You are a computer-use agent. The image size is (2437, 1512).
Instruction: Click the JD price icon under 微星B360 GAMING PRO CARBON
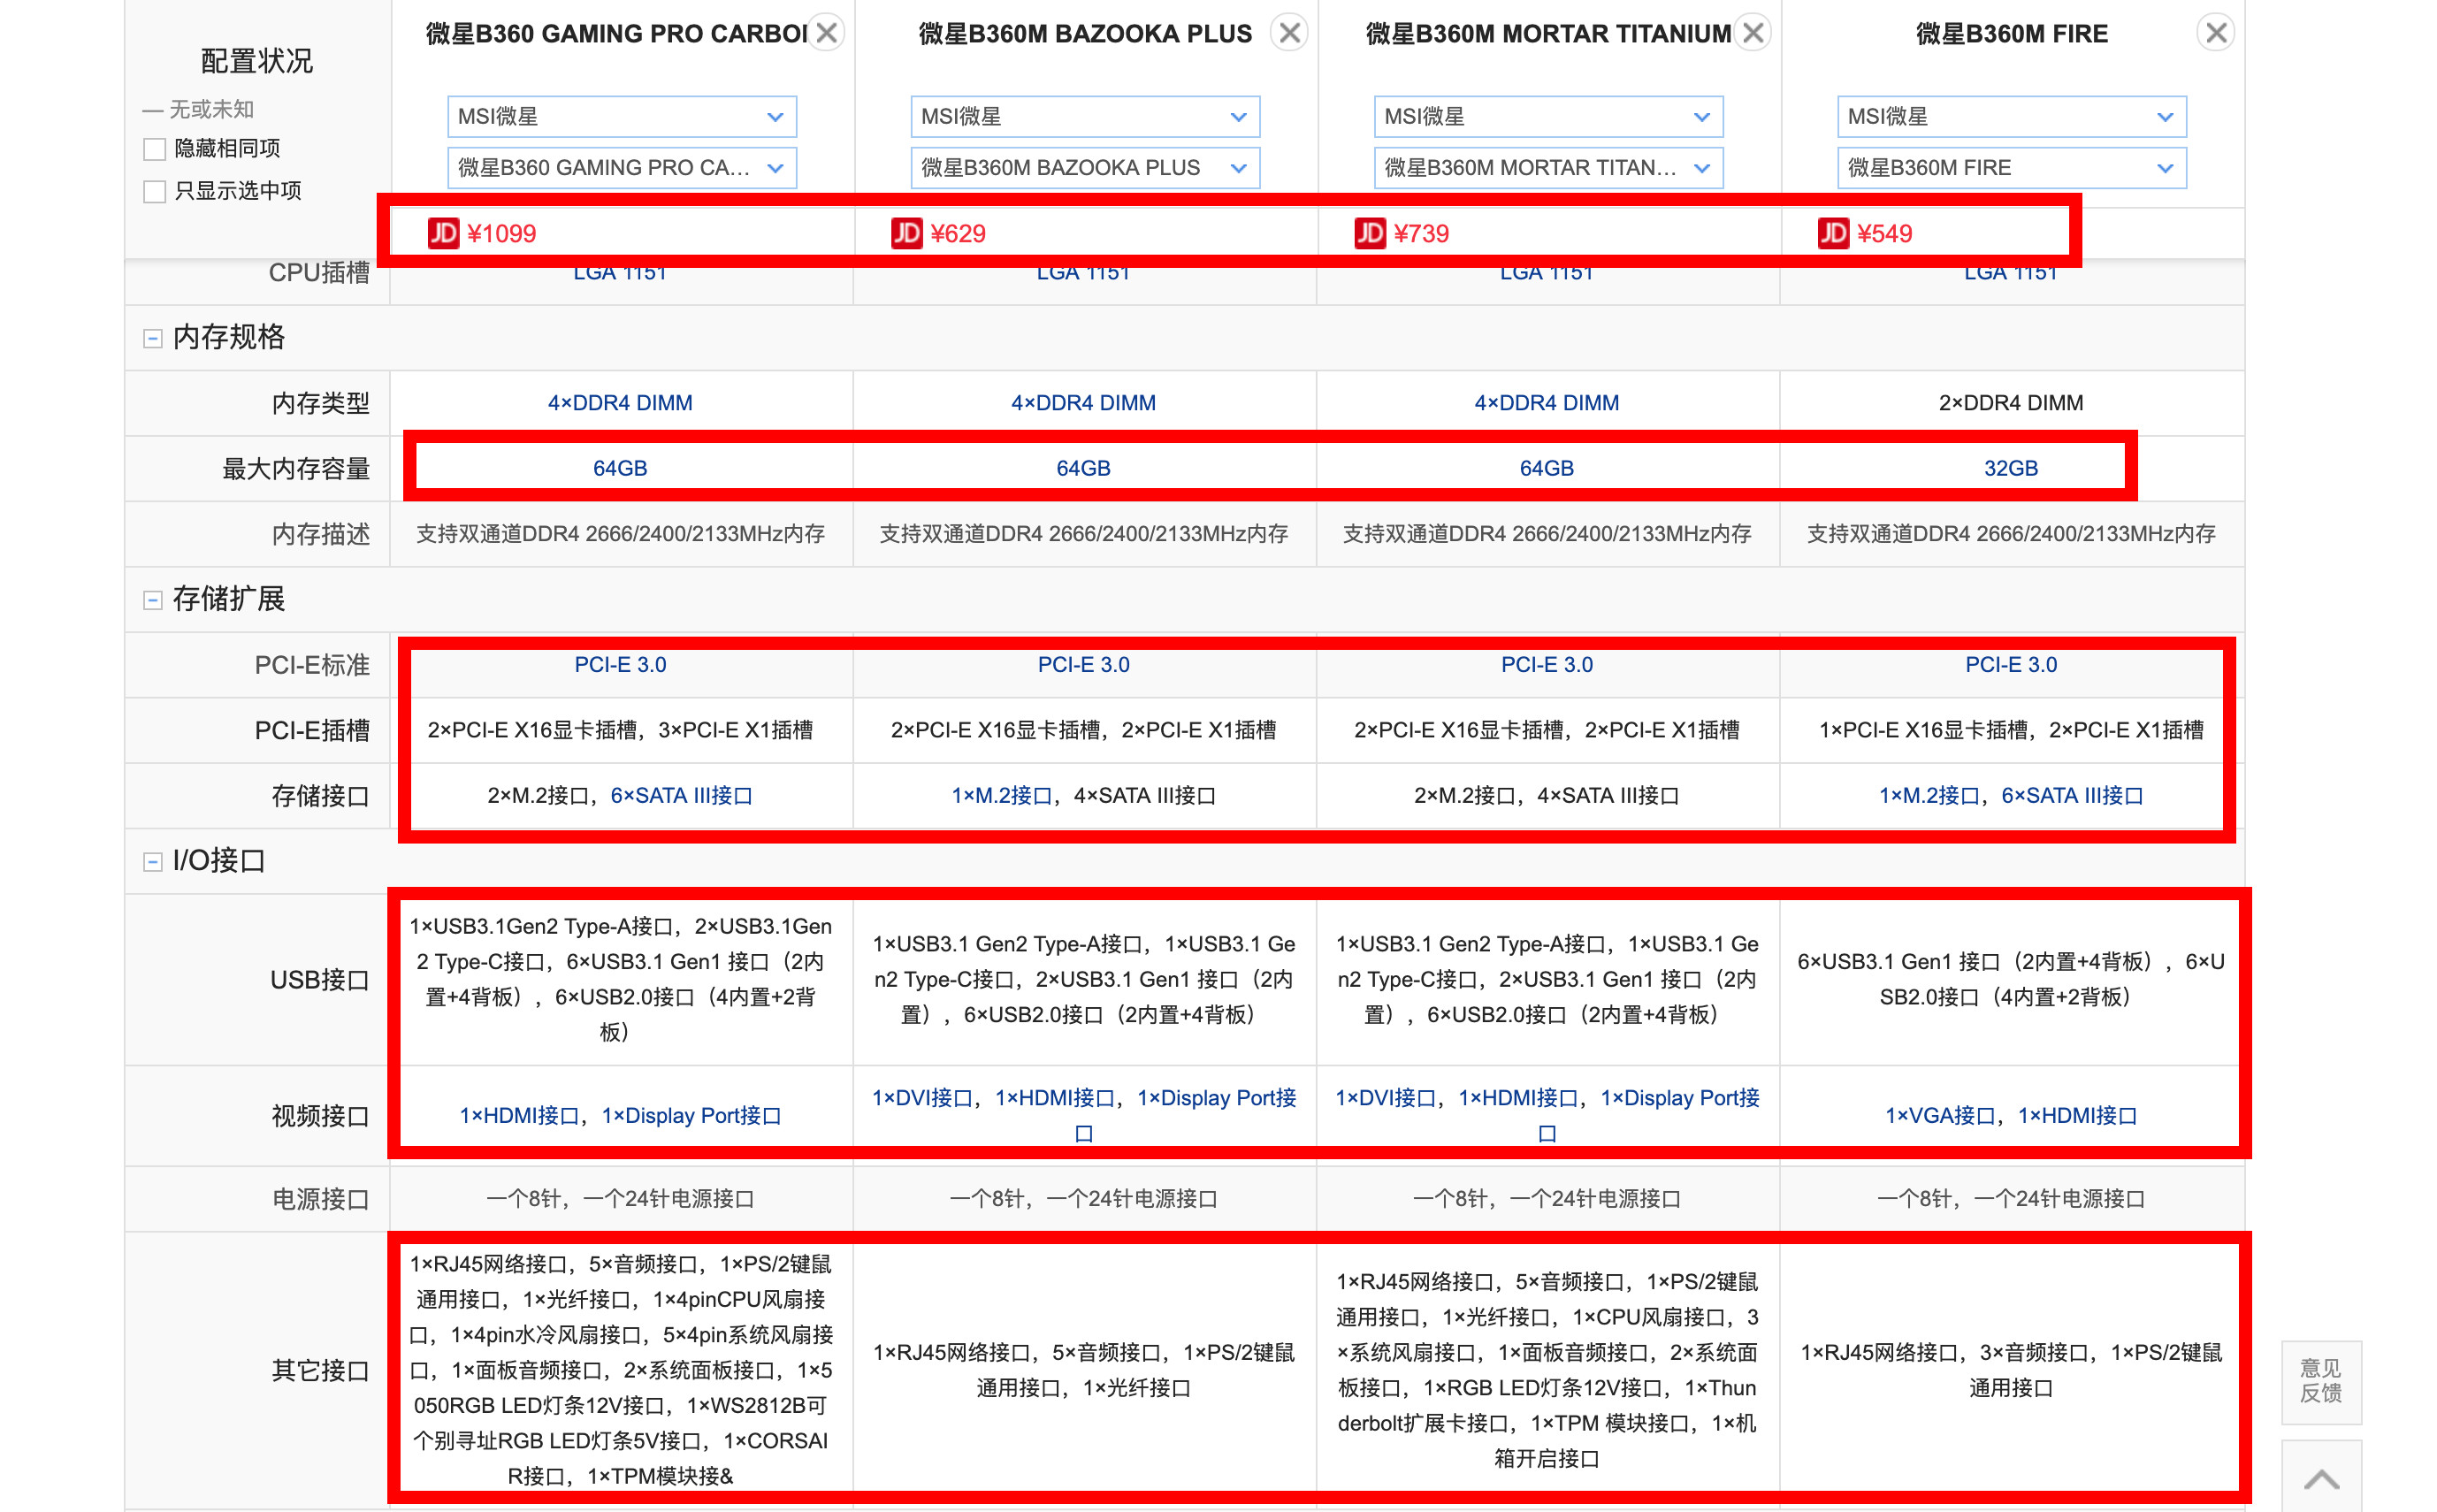click(443, 233)
